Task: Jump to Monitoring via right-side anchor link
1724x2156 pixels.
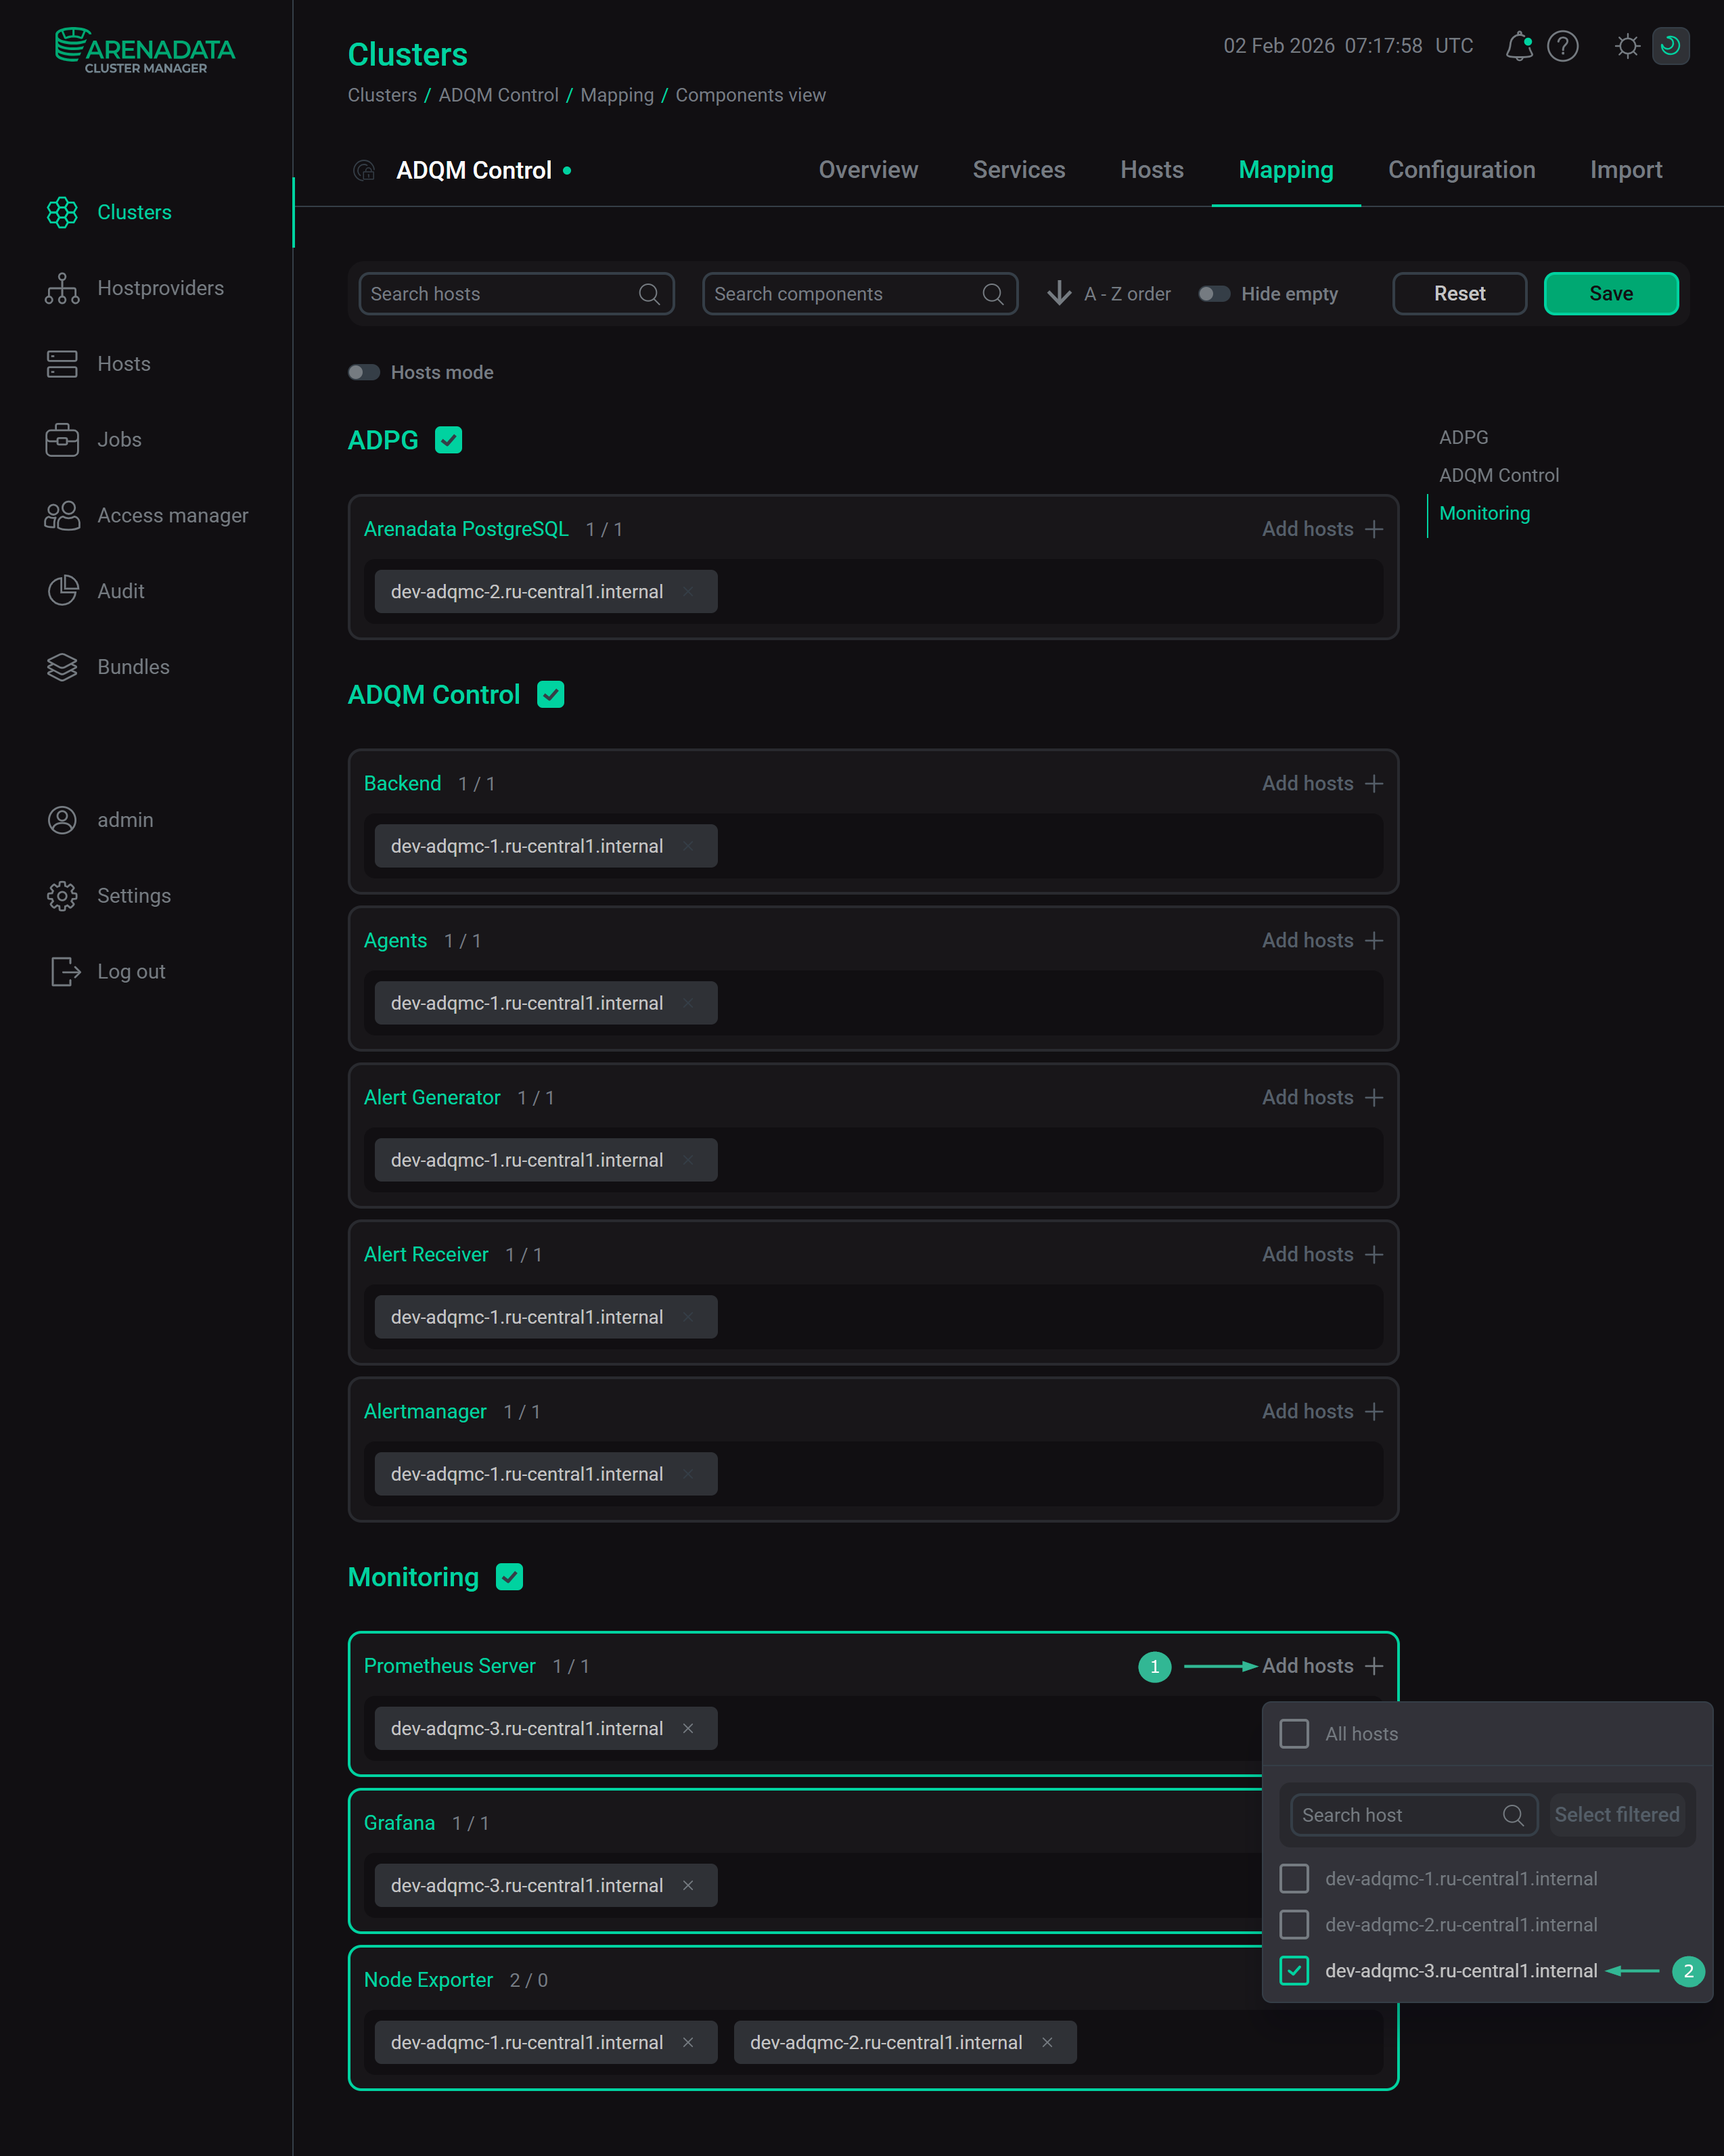Action: (x=1484, y=513)
